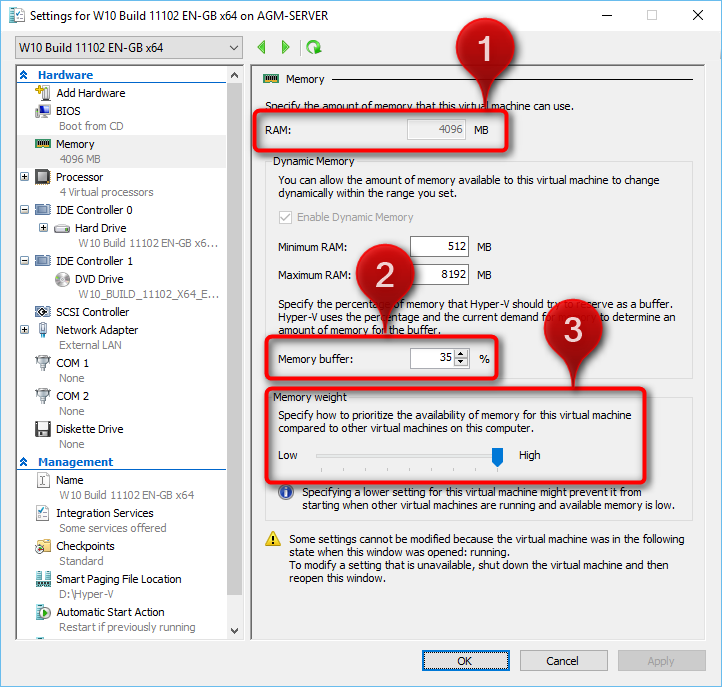Screen dimensions: 722x687
Task: Close the Settings window
Action: click(x=698, y=15)
